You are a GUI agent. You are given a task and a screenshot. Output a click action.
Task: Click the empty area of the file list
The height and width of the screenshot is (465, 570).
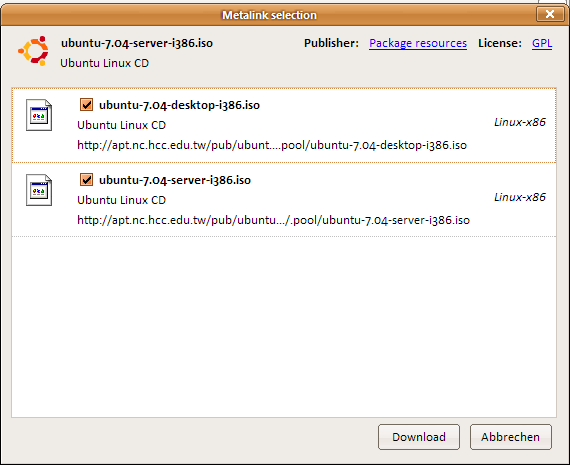[x=284, y=327]
